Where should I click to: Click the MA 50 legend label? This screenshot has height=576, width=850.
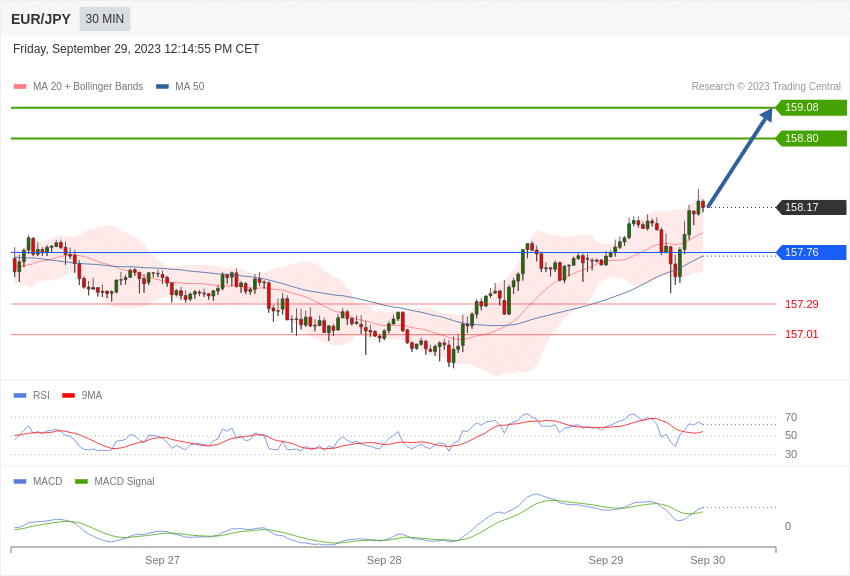190,87
